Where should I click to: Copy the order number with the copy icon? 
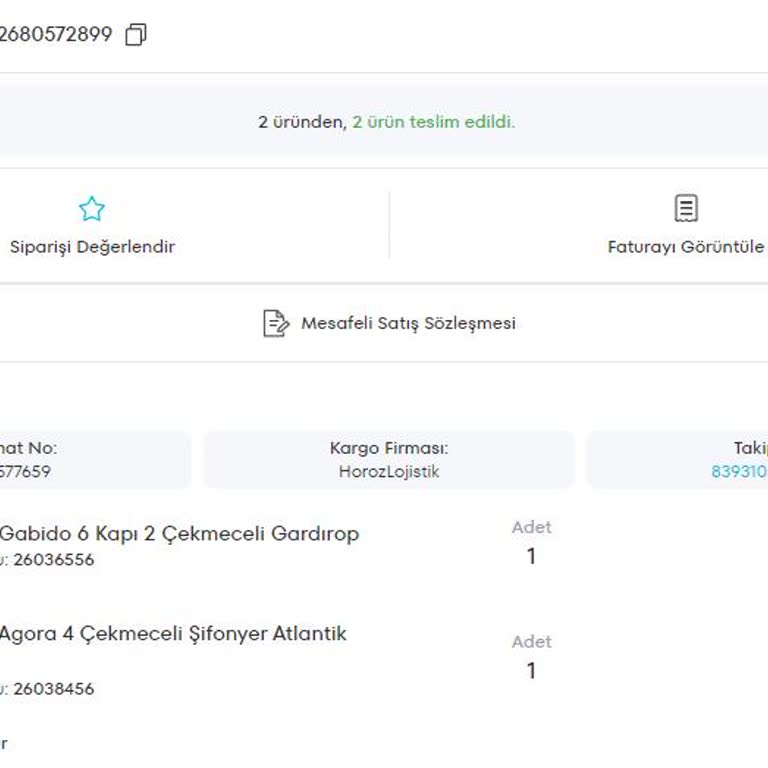136,35
